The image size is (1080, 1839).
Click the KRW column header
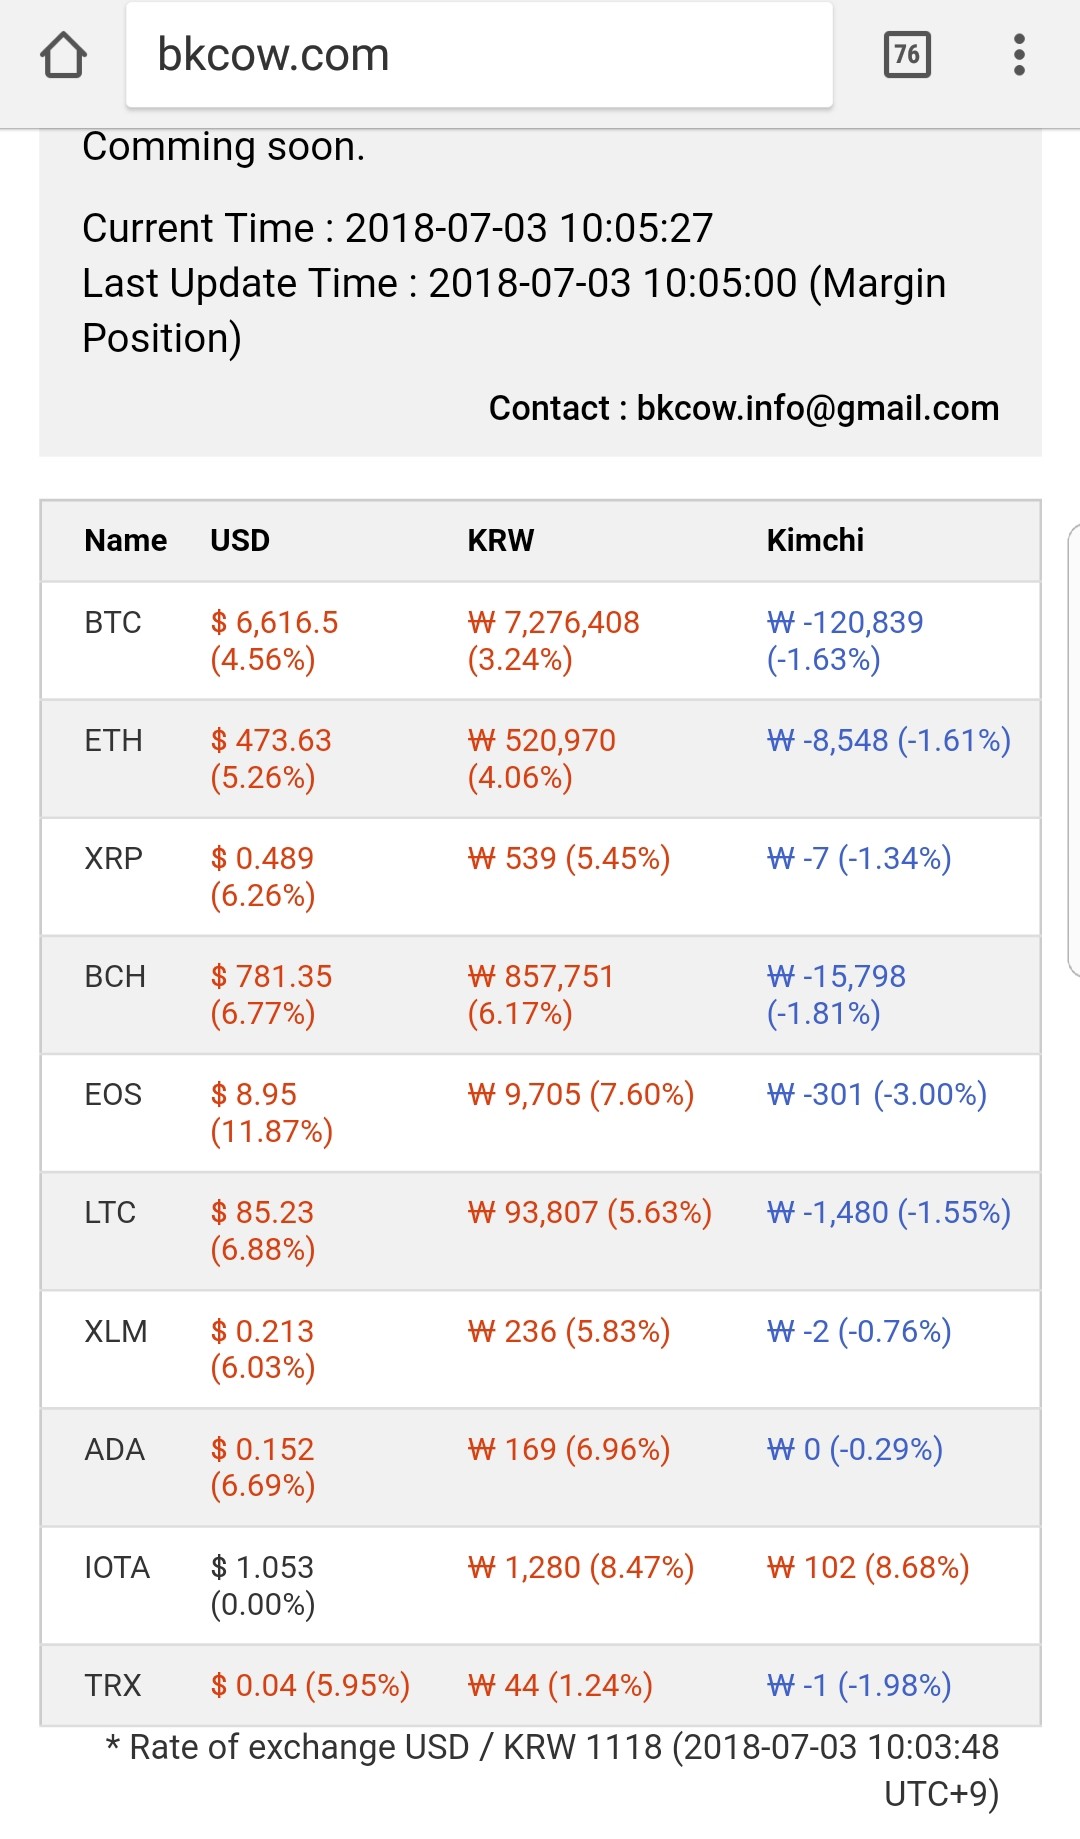point(500,541)
